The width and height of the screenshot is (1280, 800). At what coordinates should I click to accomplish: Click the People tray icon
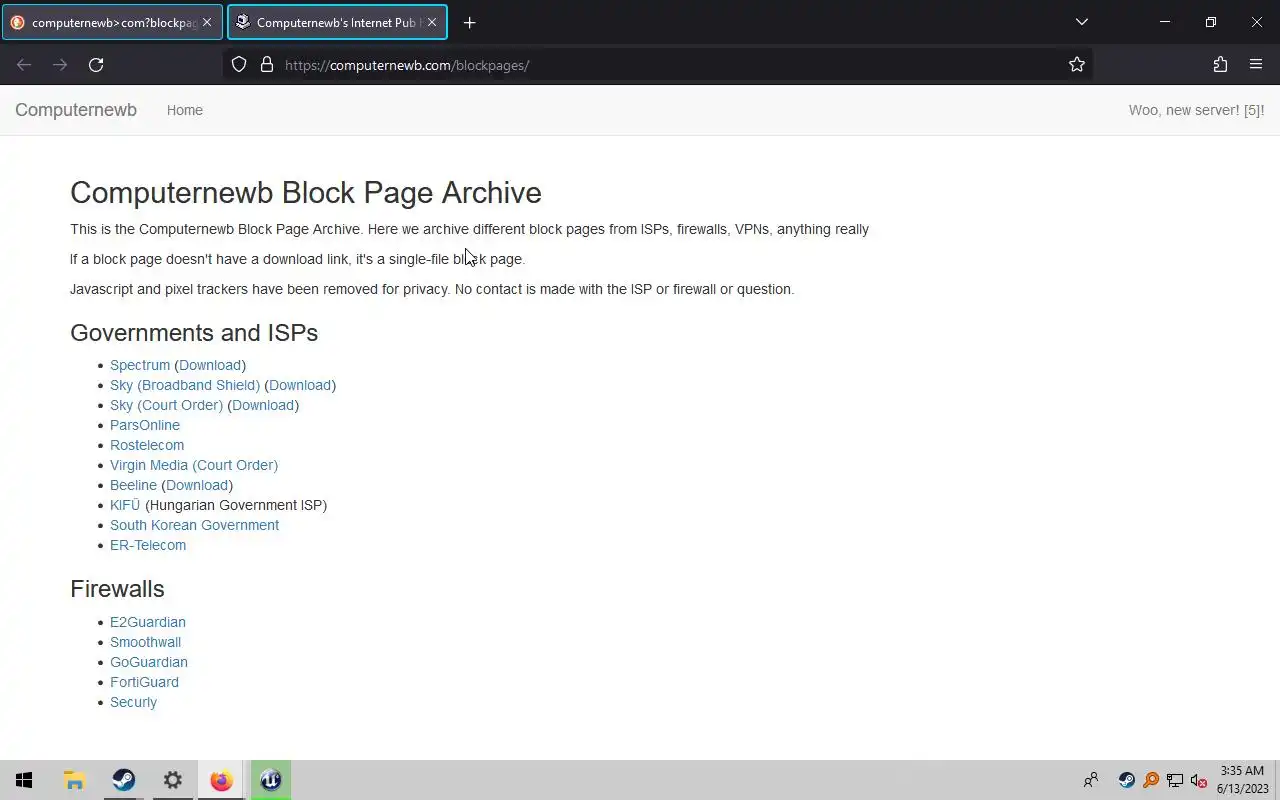[1091, 780]
